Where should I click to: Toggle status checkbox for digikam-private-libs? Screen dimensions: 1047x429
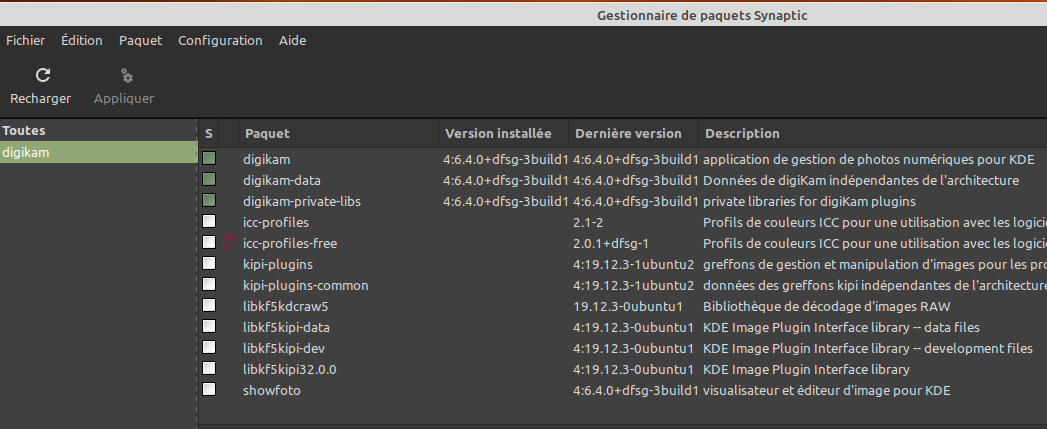(x=209, y=200)
